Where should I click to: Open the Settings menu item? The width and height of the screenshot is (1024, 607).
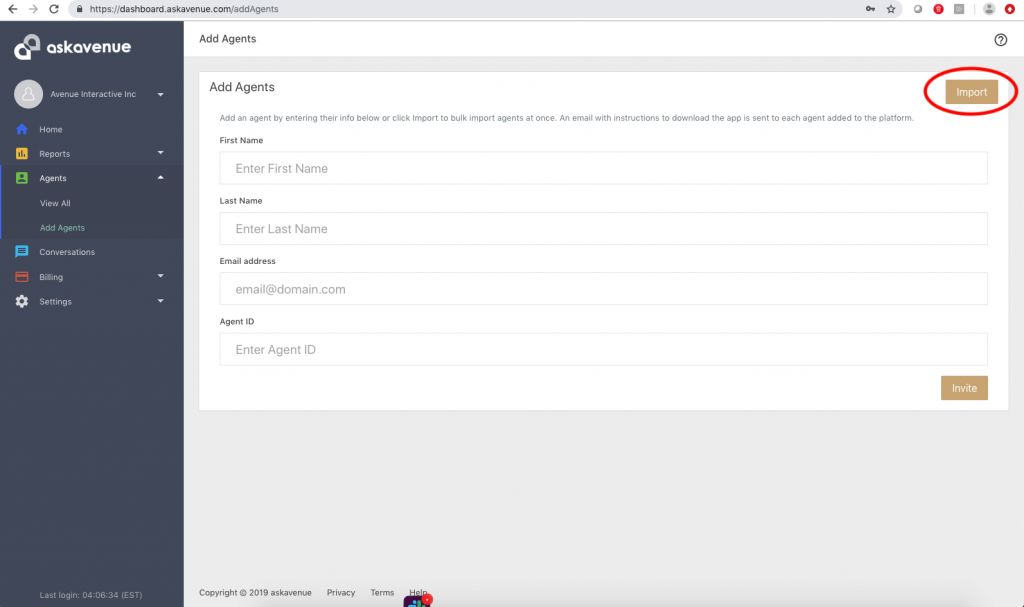click(55, 301)
